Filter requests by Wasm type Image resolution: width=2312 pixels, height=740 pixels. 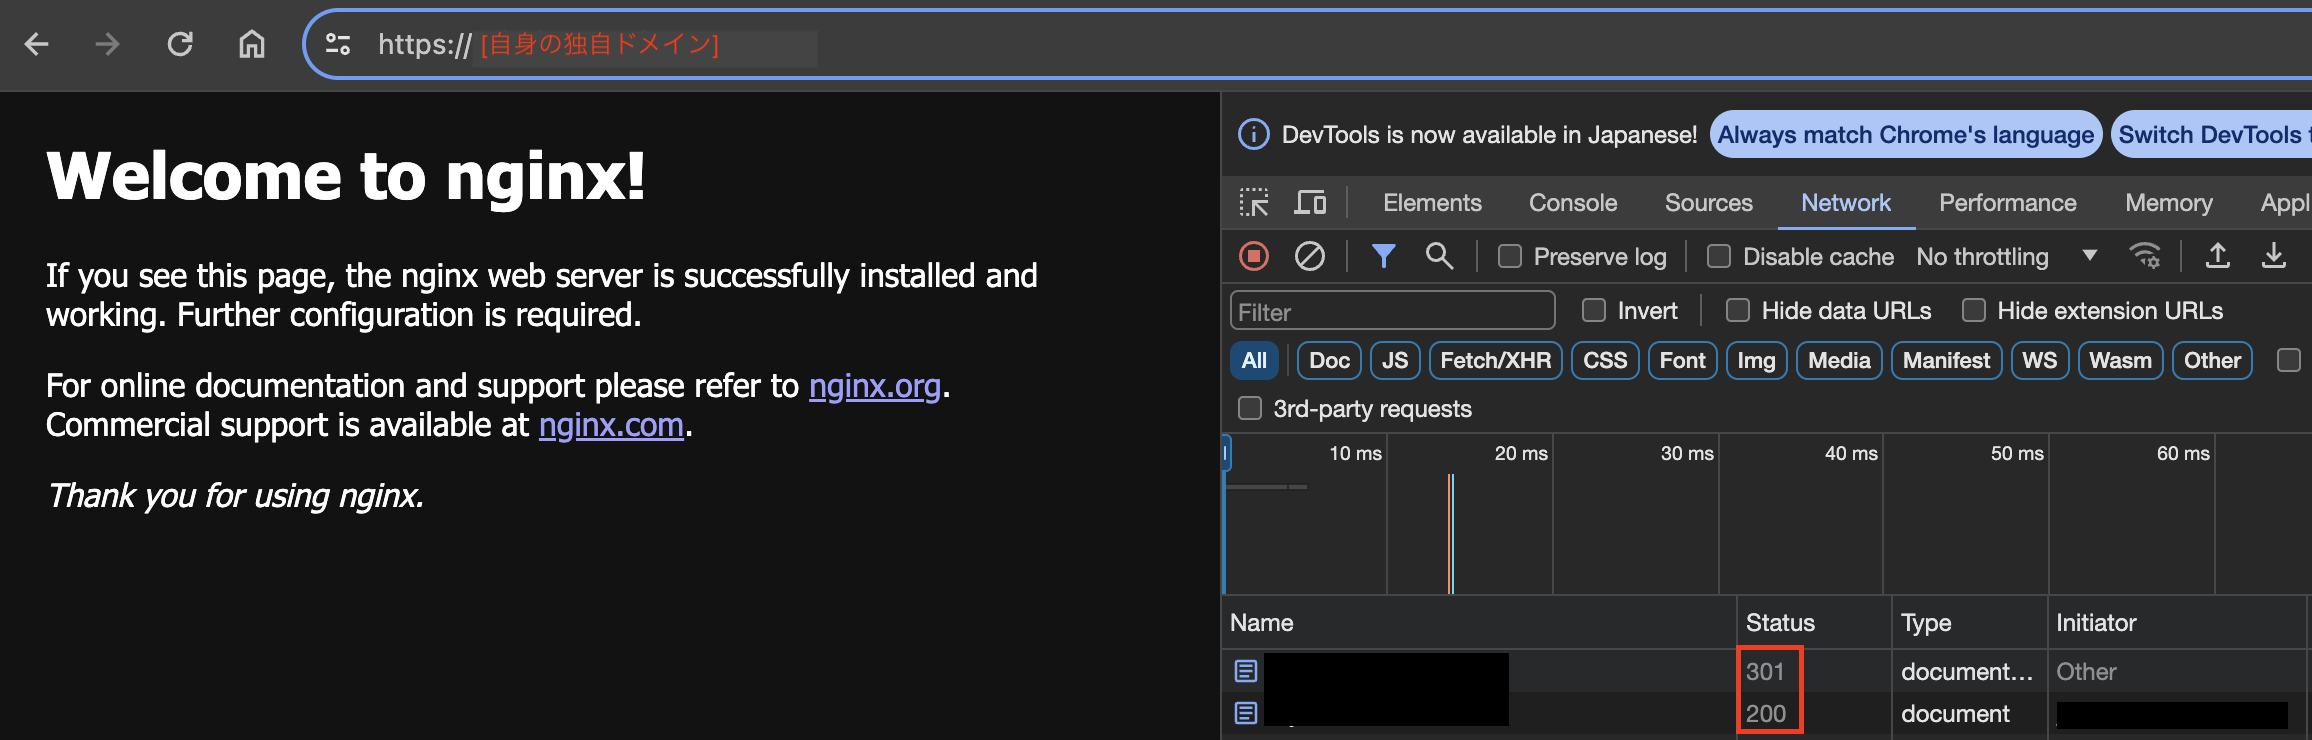2120,360
